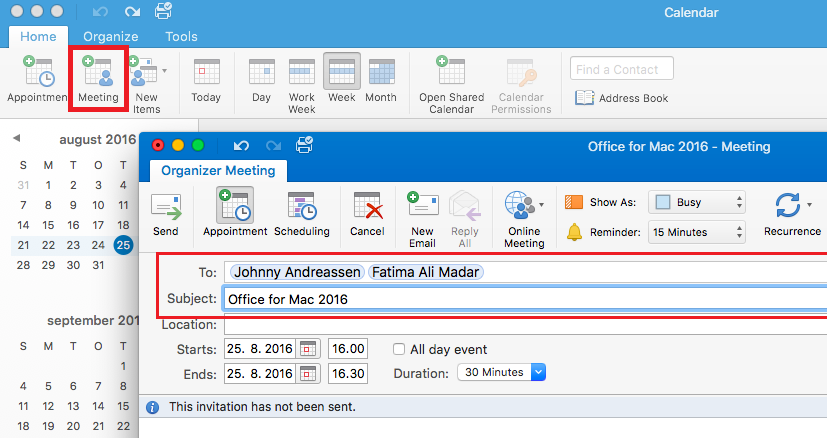827x438 pixels.
Task: Select Appointment view in meeting window
Action: click(235, 212)
